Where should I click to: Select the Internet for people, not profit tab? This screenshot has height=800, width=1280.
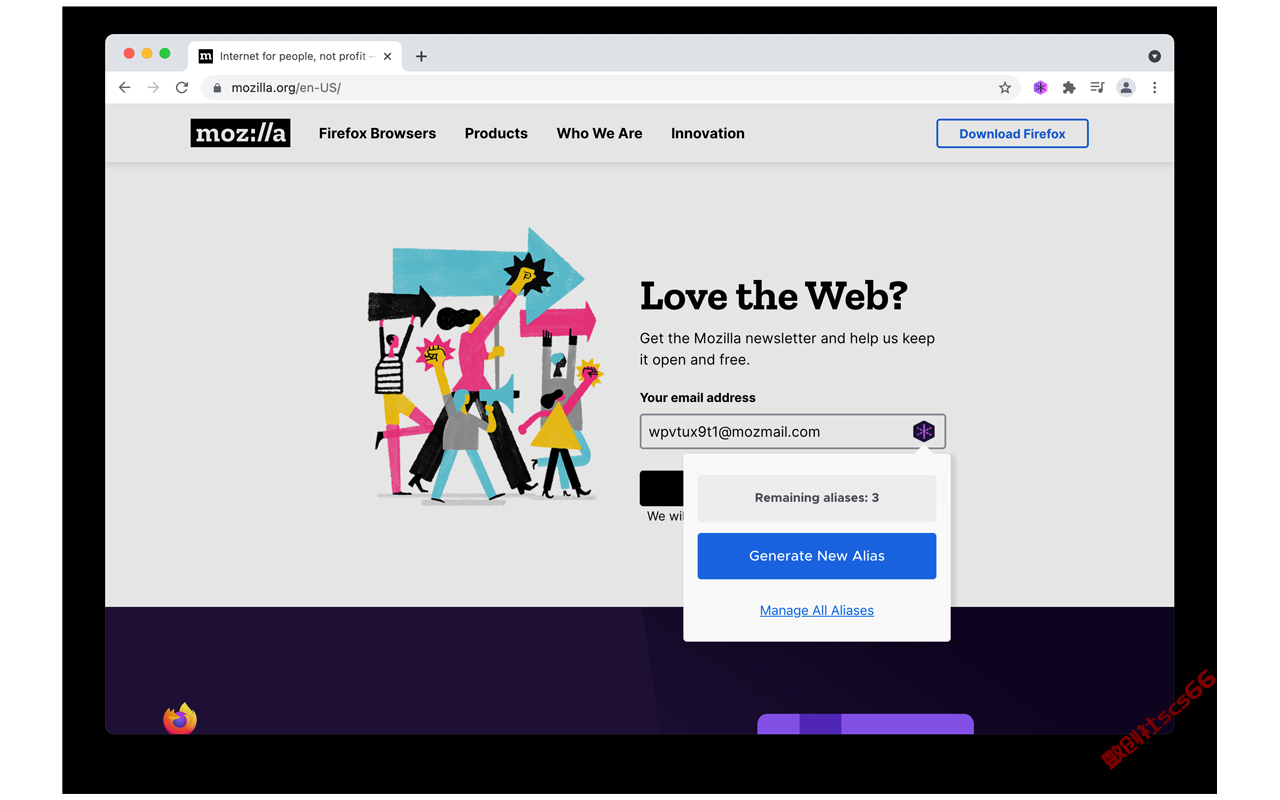[x=295, y=56]
